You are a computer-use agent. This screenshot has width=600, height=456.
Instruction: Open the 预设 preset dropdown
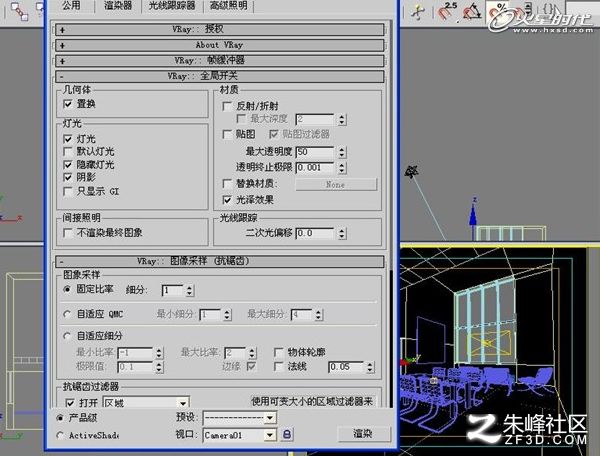coord(240,417)
